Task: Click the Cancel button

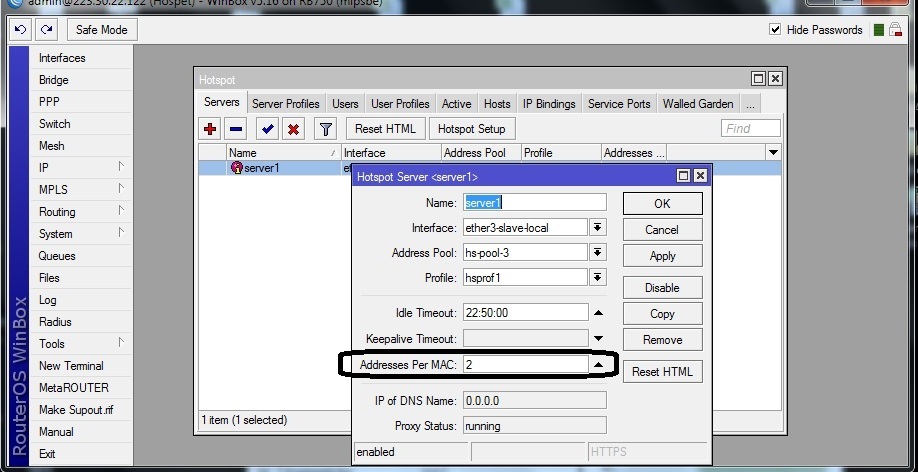Action: pos(662,230)
